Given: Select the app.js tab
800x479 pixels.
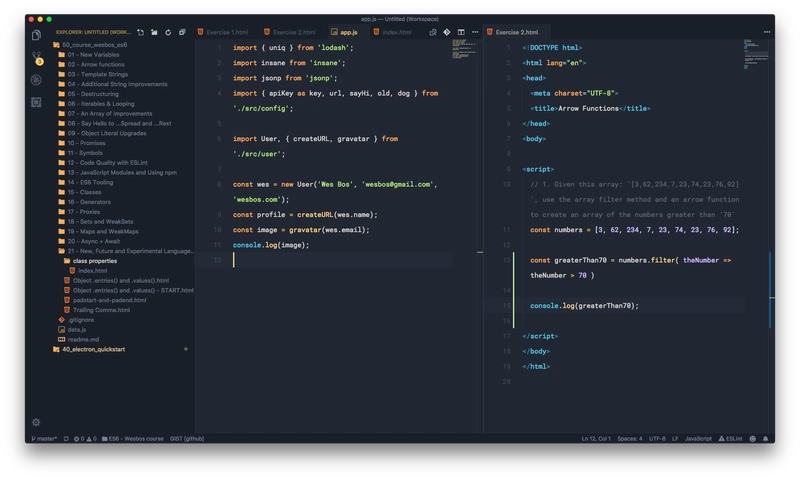Looking at the screenshot, I should [x=344, y=32].
